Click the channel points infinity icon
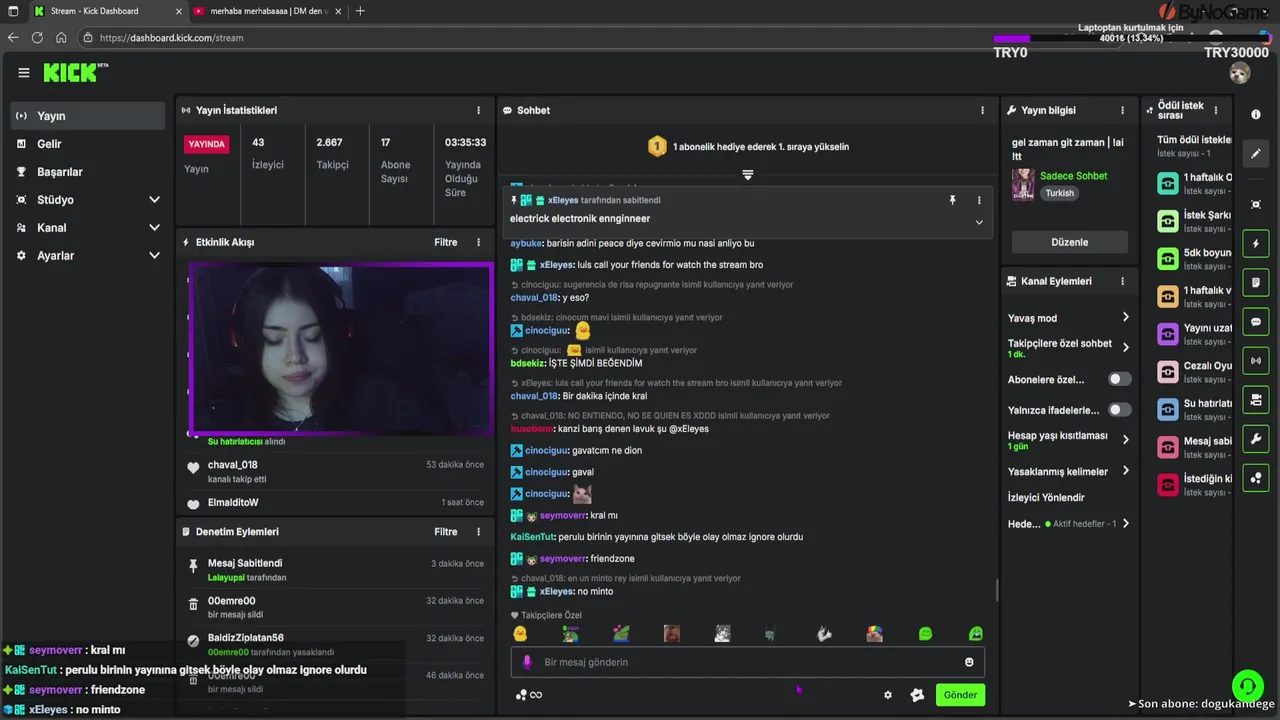This screenshot has height=720, width=1280. click(529, 695)
